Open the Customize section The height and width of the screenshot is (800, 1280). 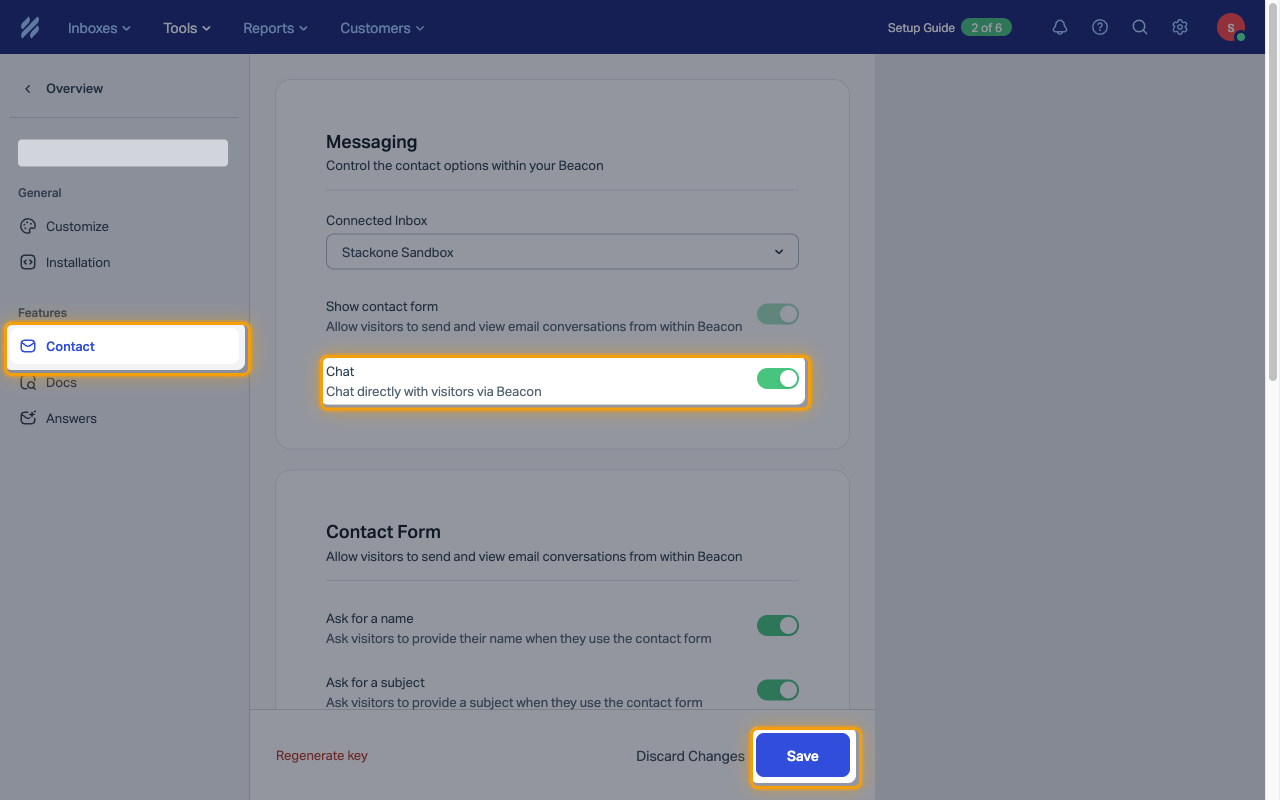tap(124, 226)
